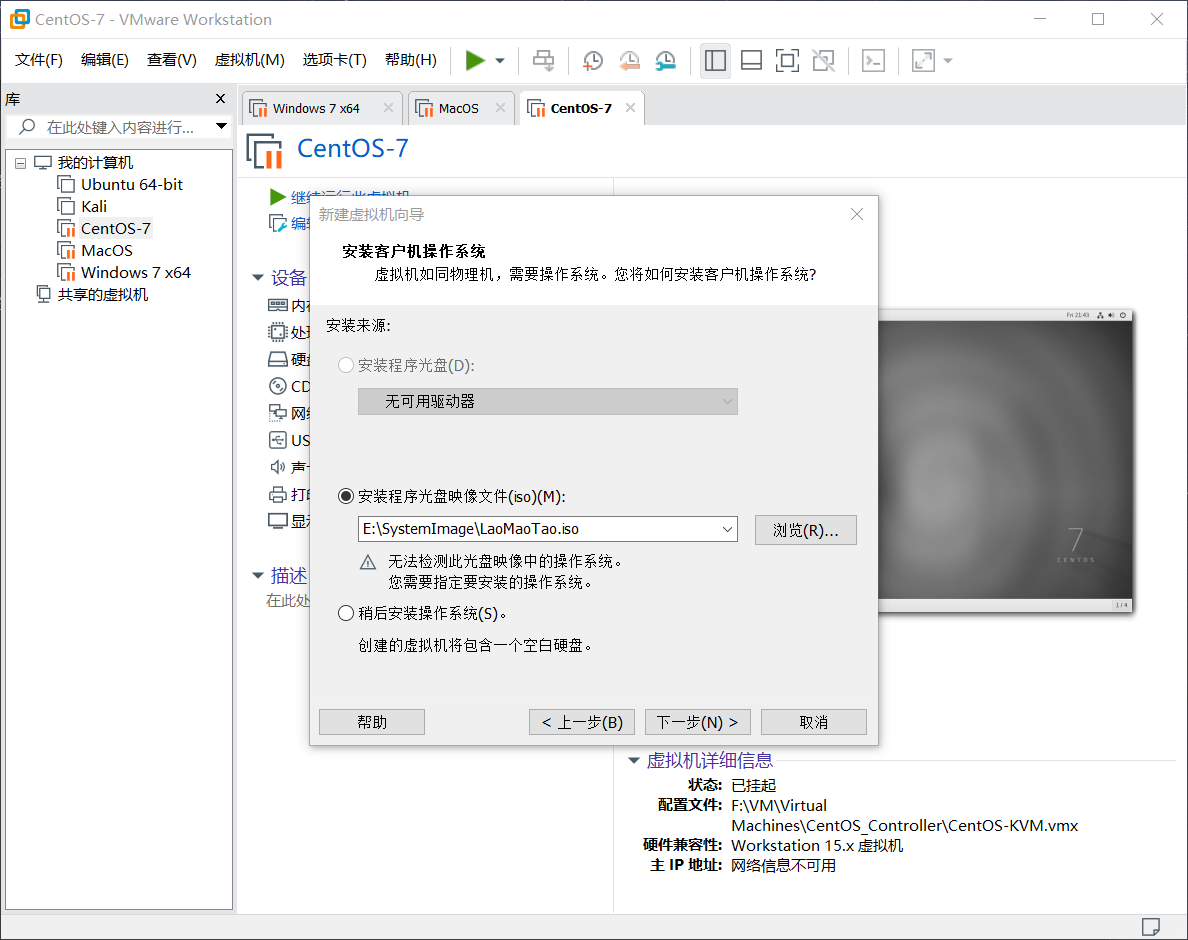This screenshot has height=940, width=1188.
Task: Collapse the 我的计算机 tree node
Action: (20, 162)
